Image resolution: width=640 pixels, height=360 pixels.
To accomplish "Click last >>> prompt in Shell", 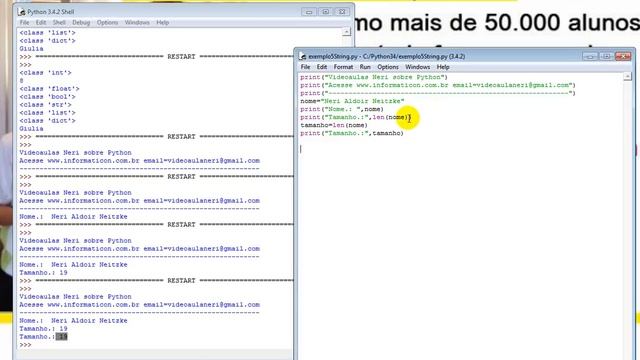I will (x=25, y=345).
